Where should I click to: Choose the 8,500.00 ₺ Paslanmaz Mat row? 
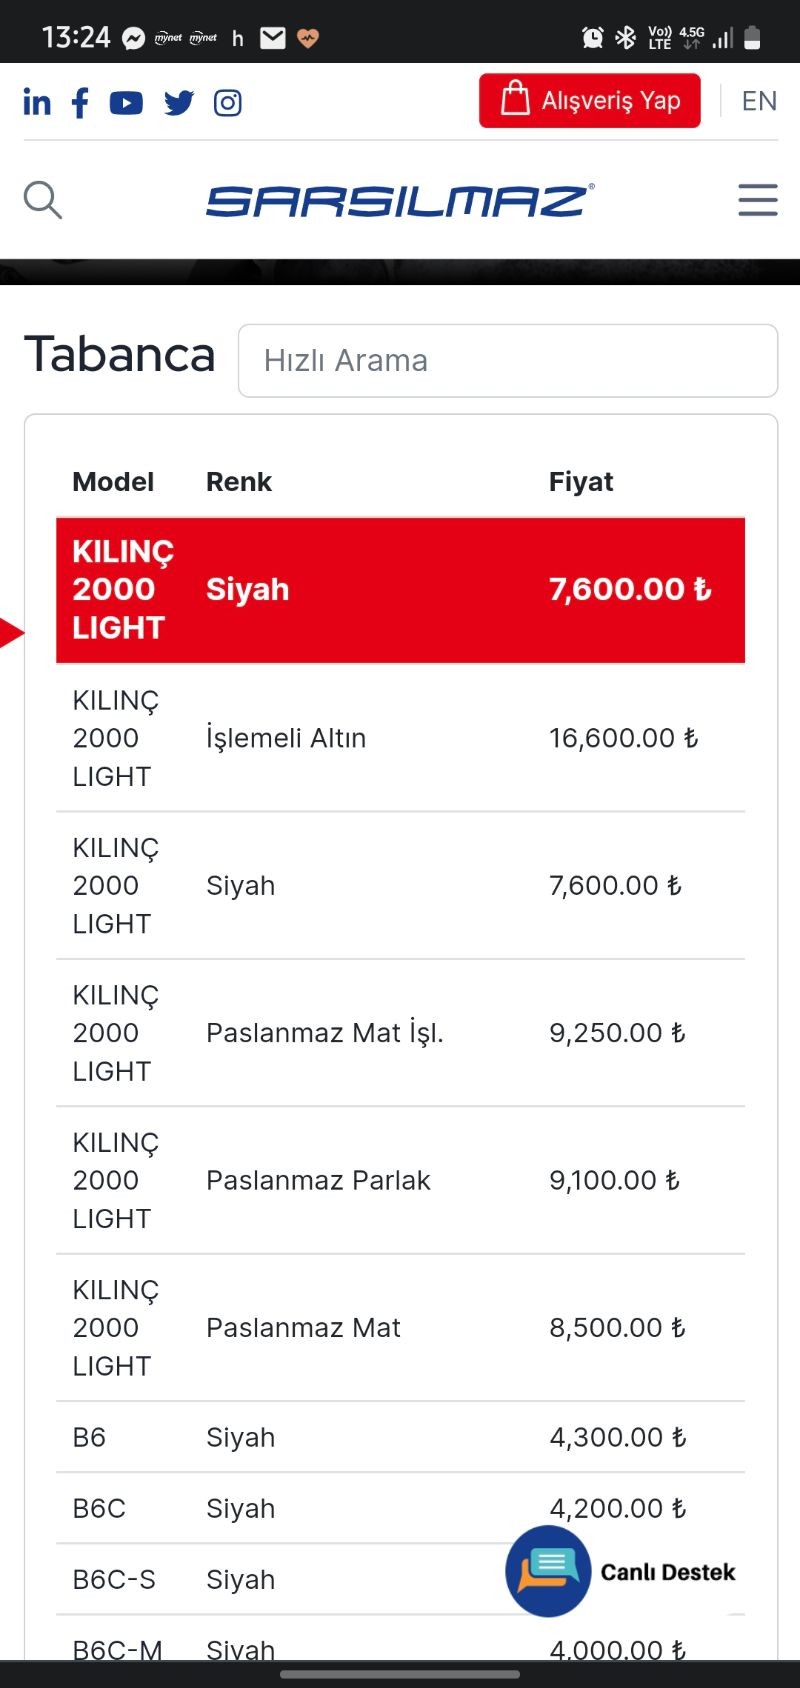pos(400,1328)
